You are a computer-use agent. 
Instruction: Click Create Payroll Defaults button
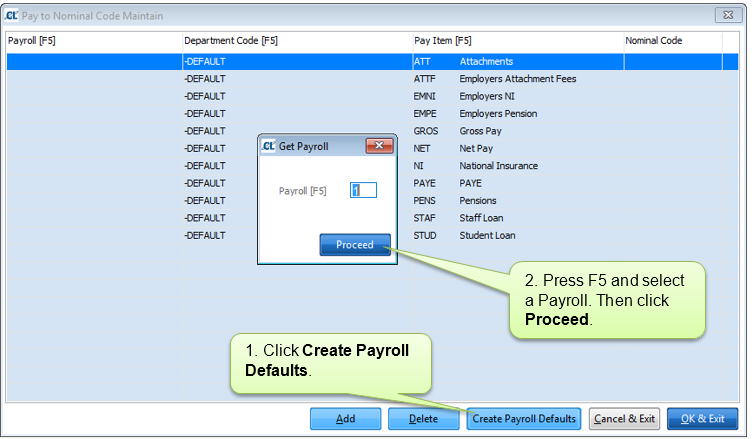pos(523,418)
